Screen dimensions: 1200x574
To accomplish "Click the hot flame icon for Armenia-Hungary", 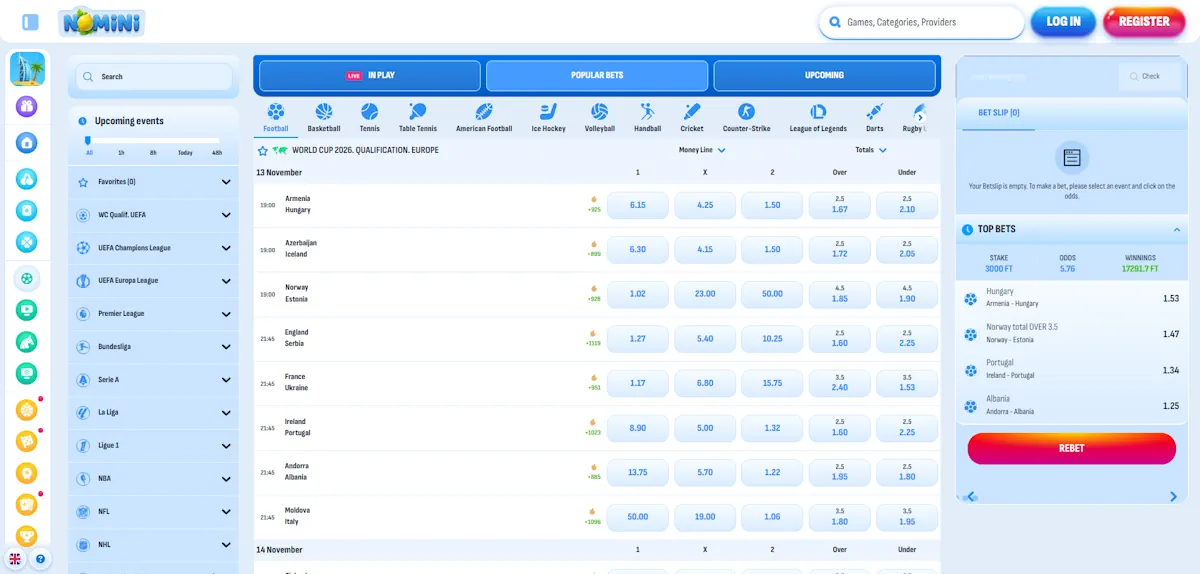I will (x=594, y=199).
